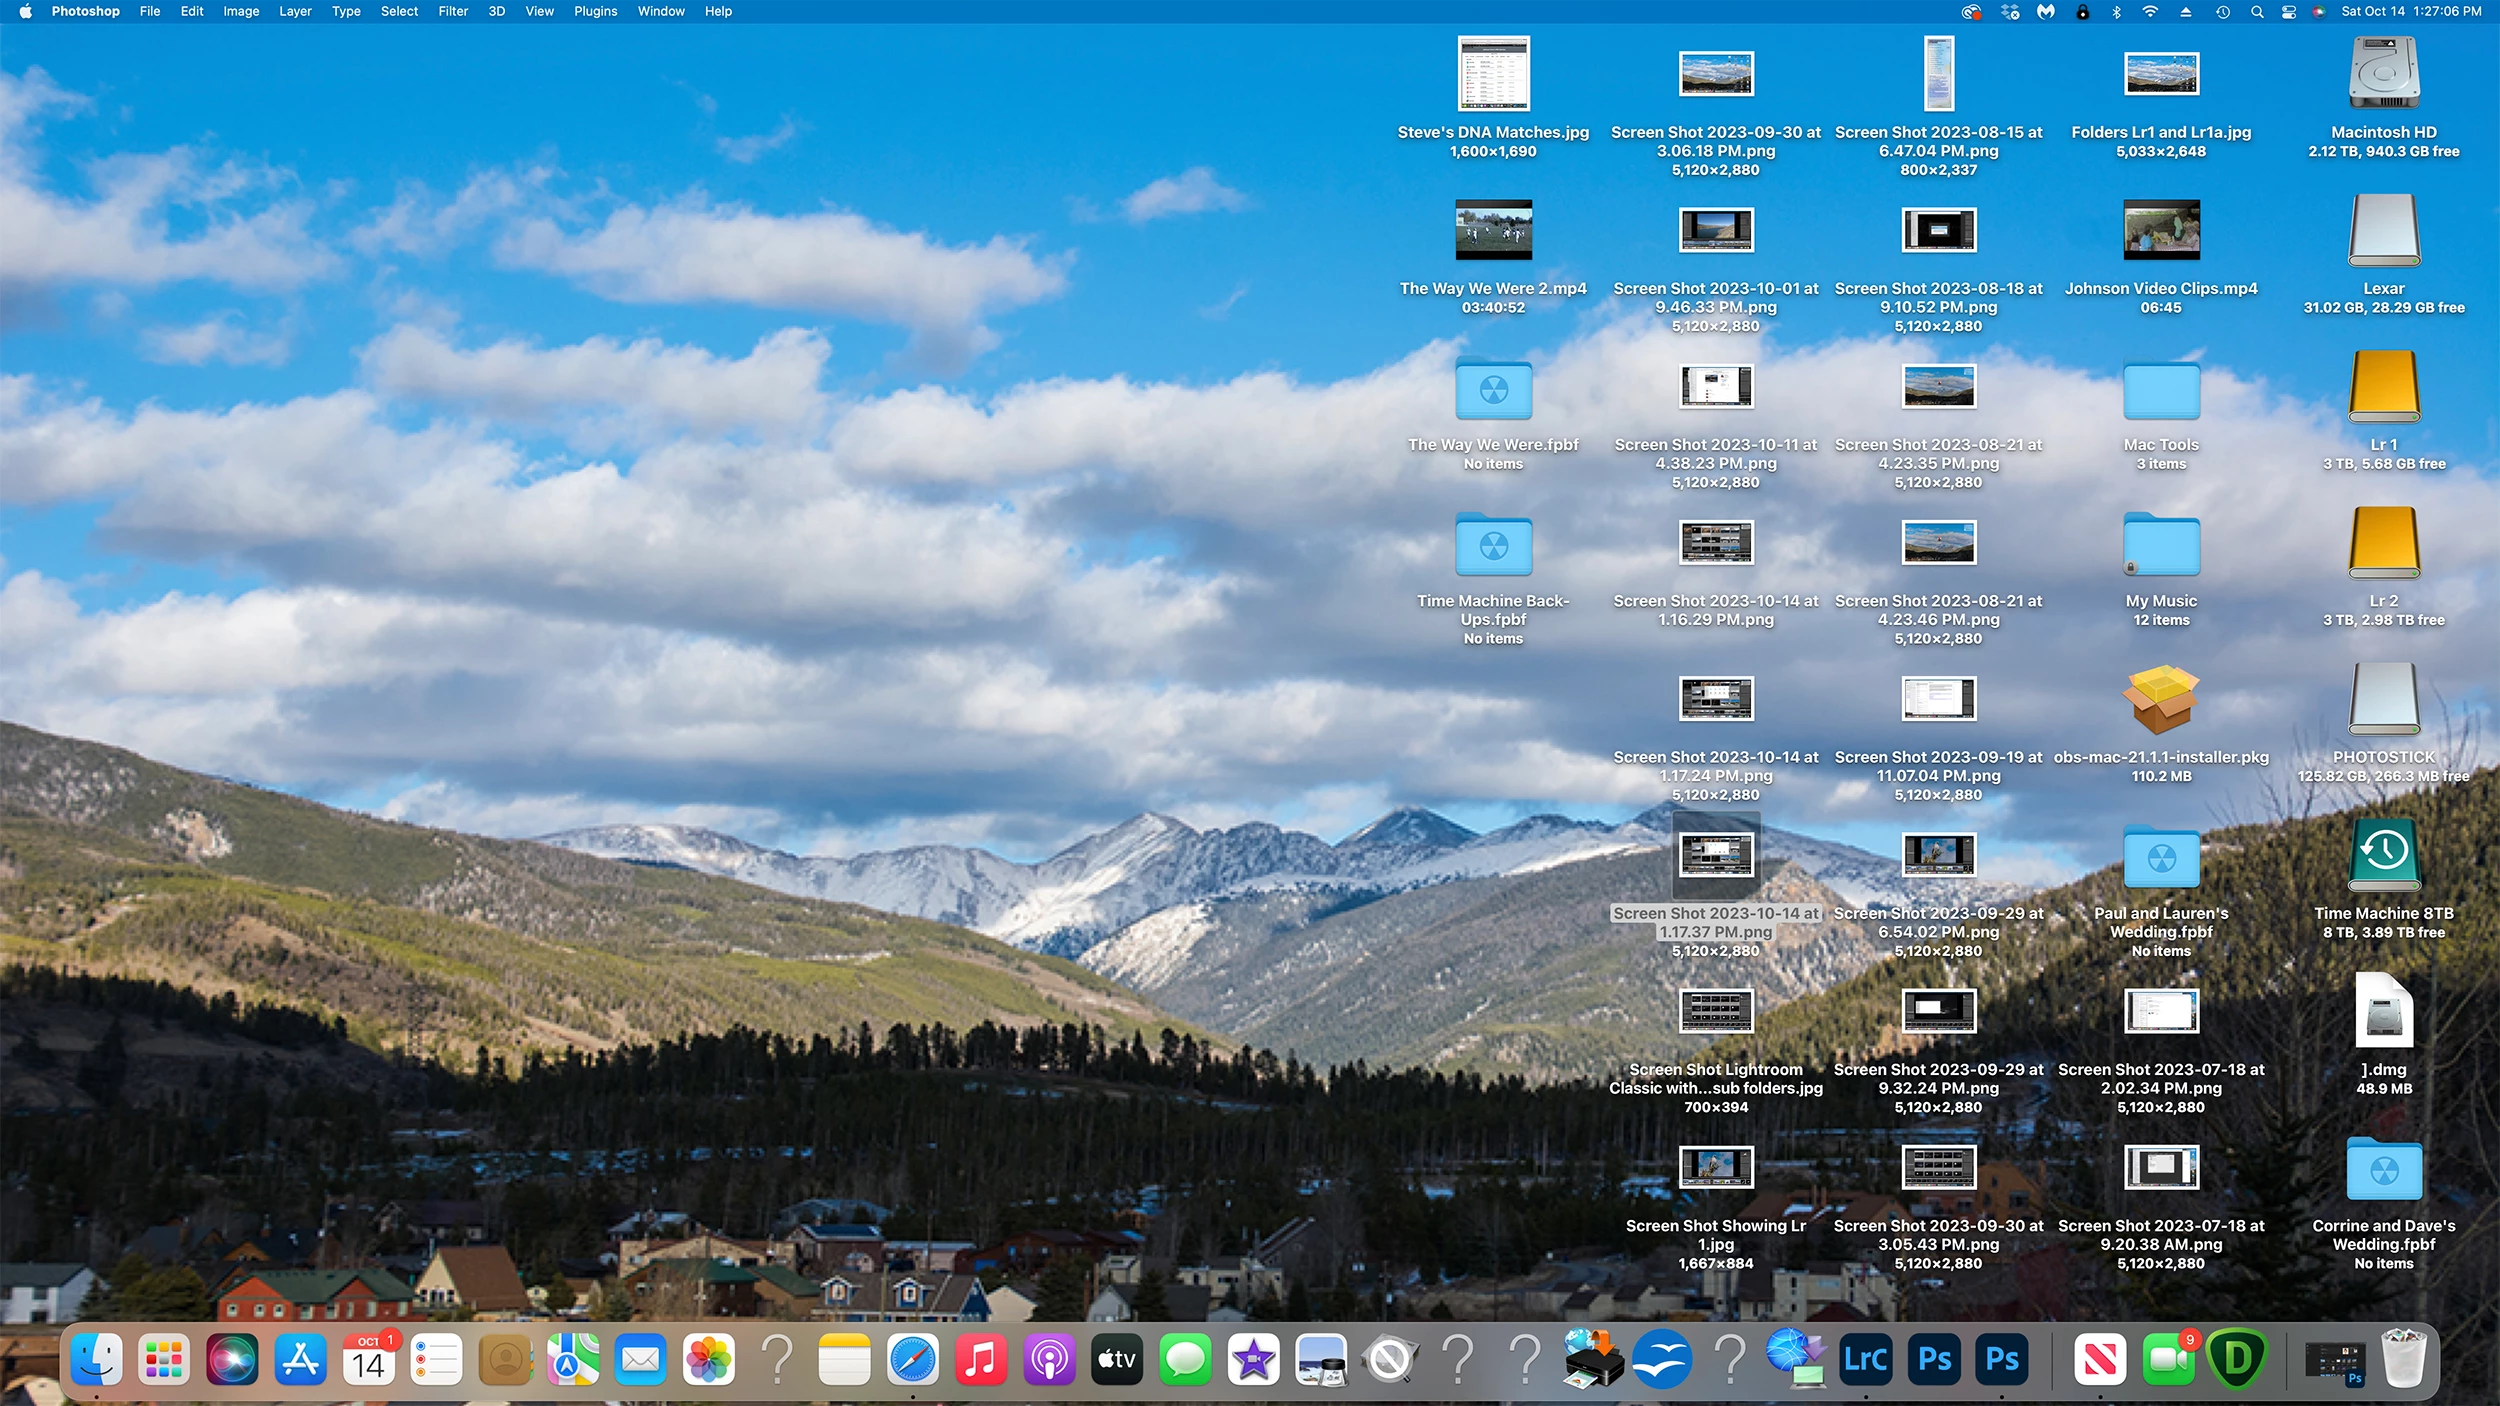Open the Photos app in dock
This screenshot has width=2500, height=1406.
coord(708,1359)
